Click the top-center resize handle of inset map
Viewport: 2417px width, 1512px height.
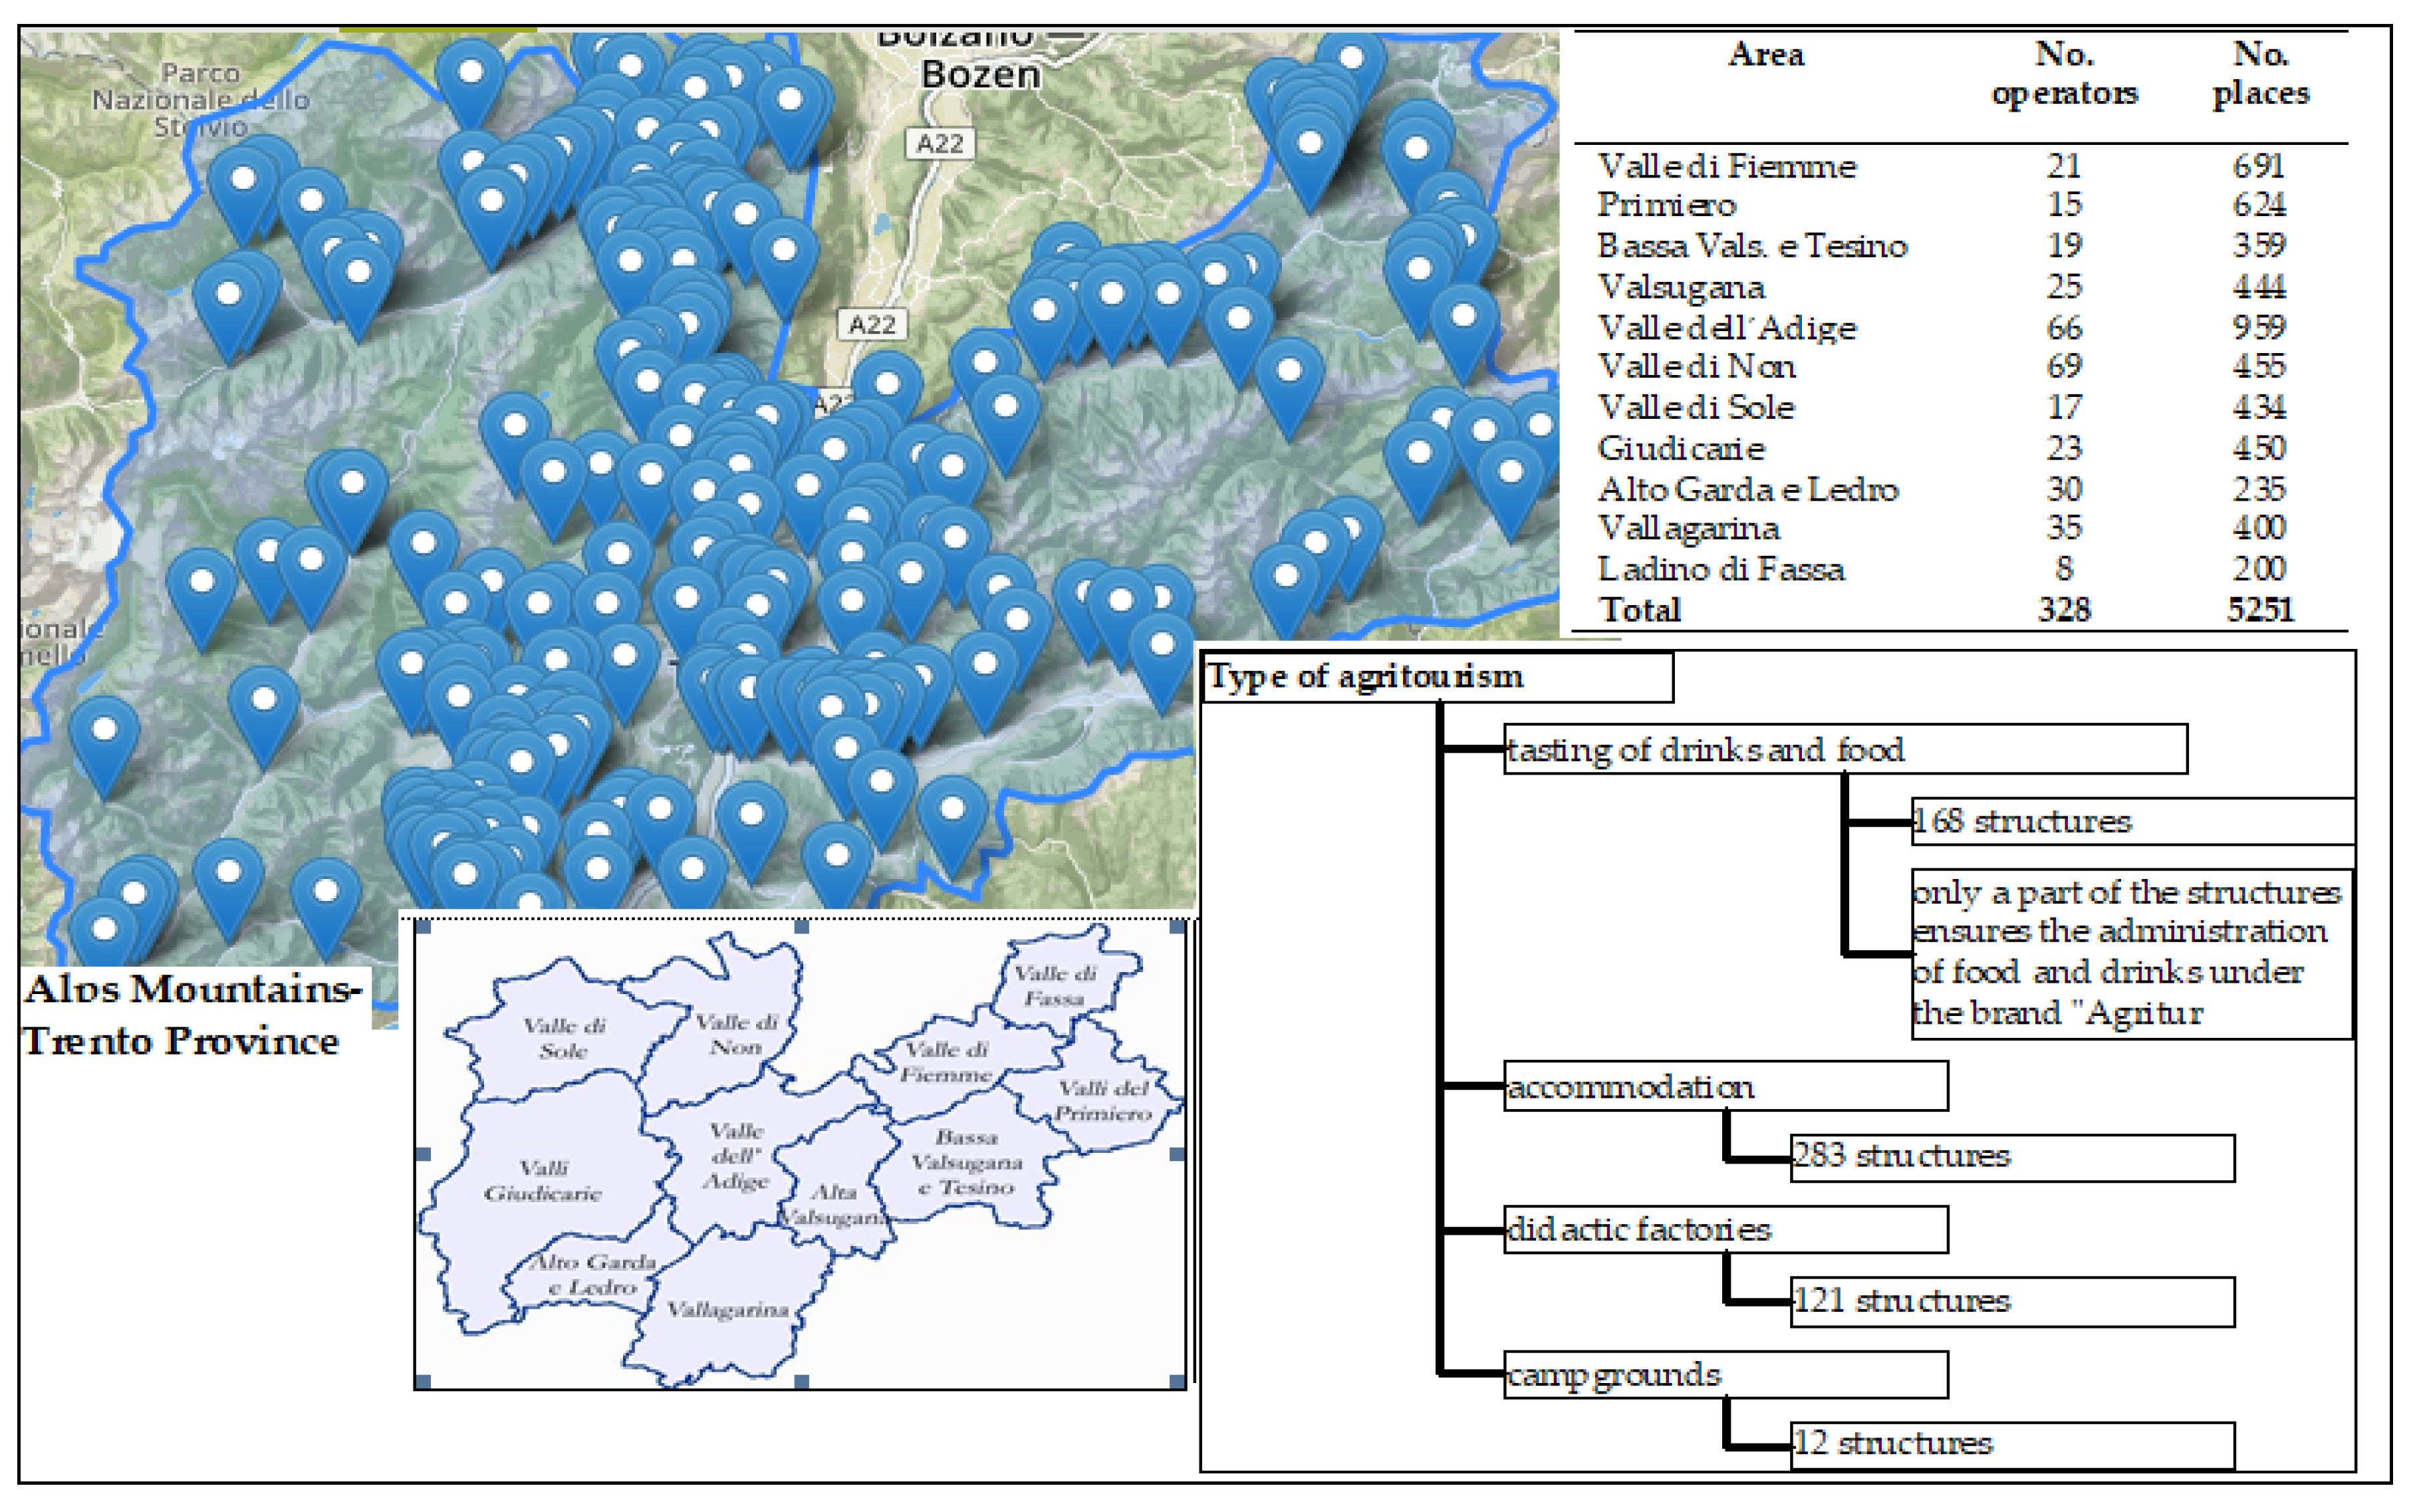(801, 927)
